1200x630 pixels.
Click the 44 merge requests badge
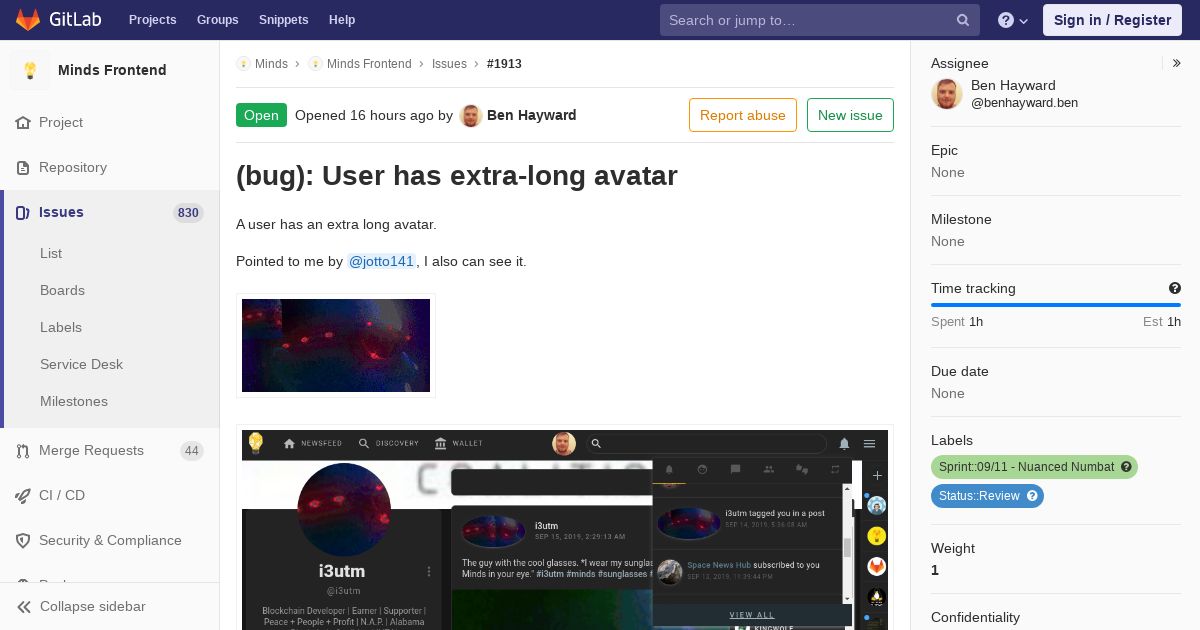[192, 451]
